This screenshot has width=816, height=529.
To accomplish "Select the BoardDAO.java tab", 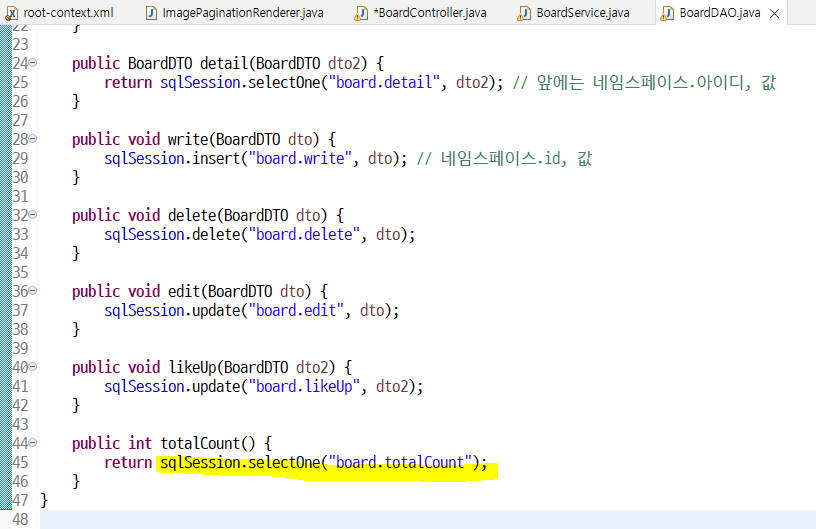I will pyautogui.click(x=720, y=12).
